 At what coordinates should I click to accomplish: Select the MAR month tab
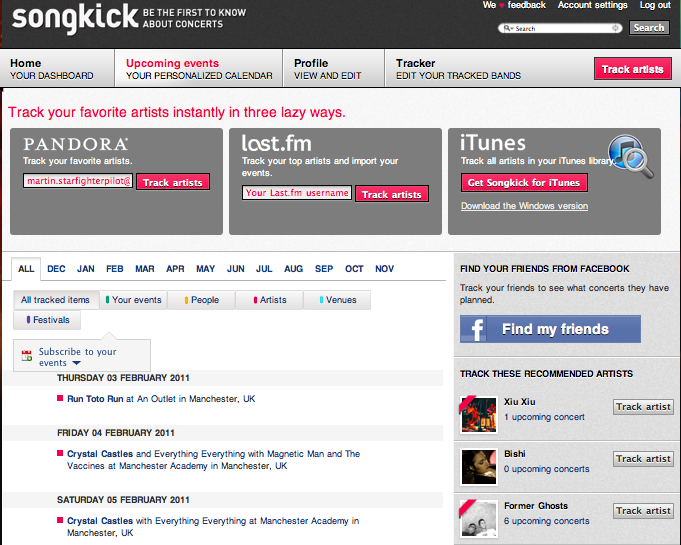click(x=145, y=269)
